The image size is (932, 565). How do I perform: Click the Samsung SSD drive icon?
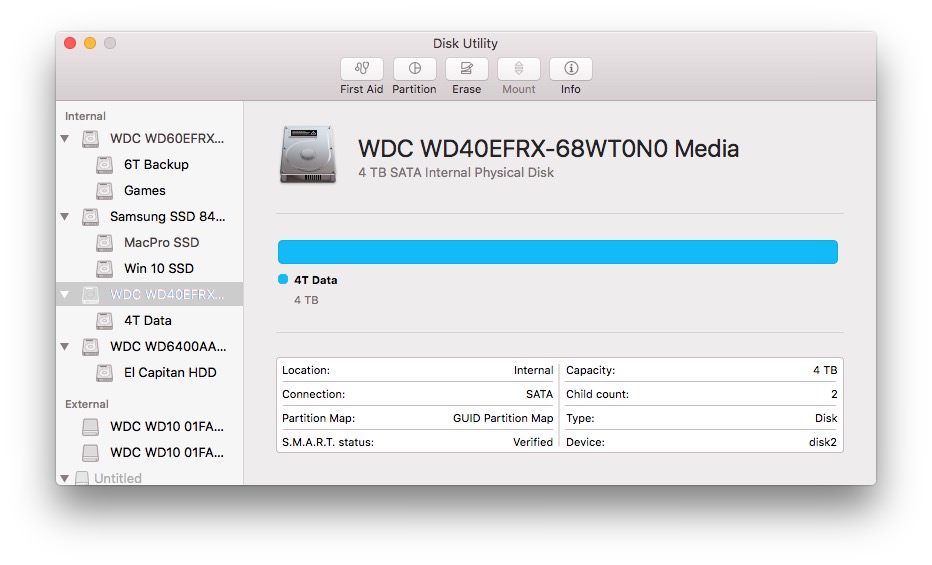tap(90, 217)
